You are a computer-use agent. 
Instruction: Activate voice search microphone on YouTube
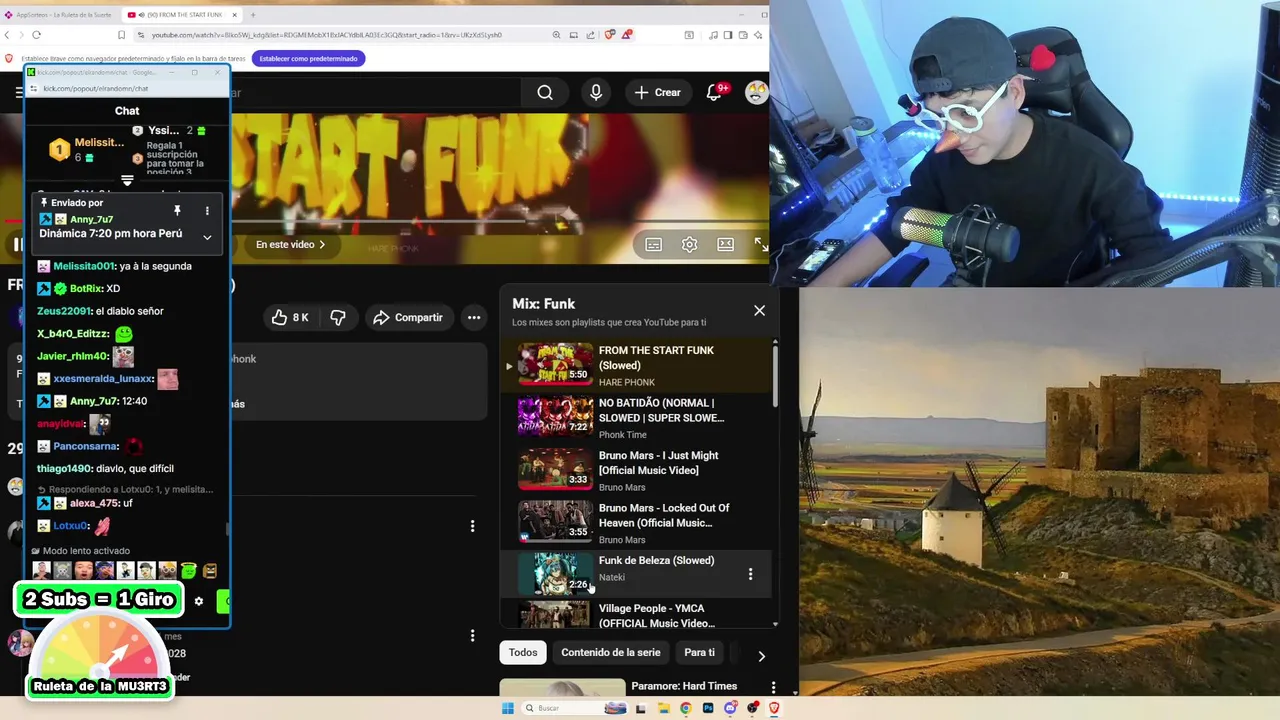coord(596,92)
